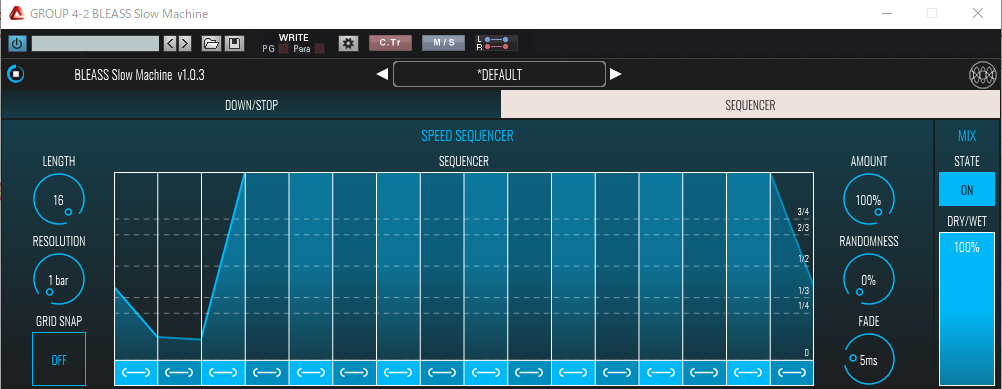Enable the WRITE PG checkbox
The height and width of the screenshot is (389, 1002).
tap(284, 49)
